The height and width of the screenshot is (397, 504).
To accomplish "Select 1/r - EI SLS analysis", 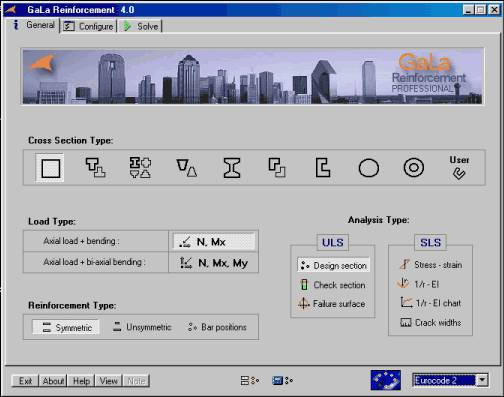I will 418,284.
